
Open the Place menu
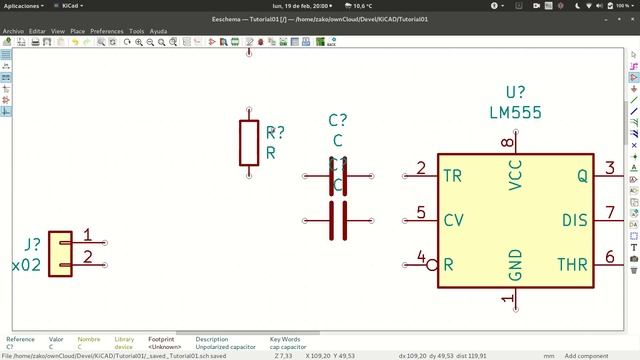[x=78, y=31]
